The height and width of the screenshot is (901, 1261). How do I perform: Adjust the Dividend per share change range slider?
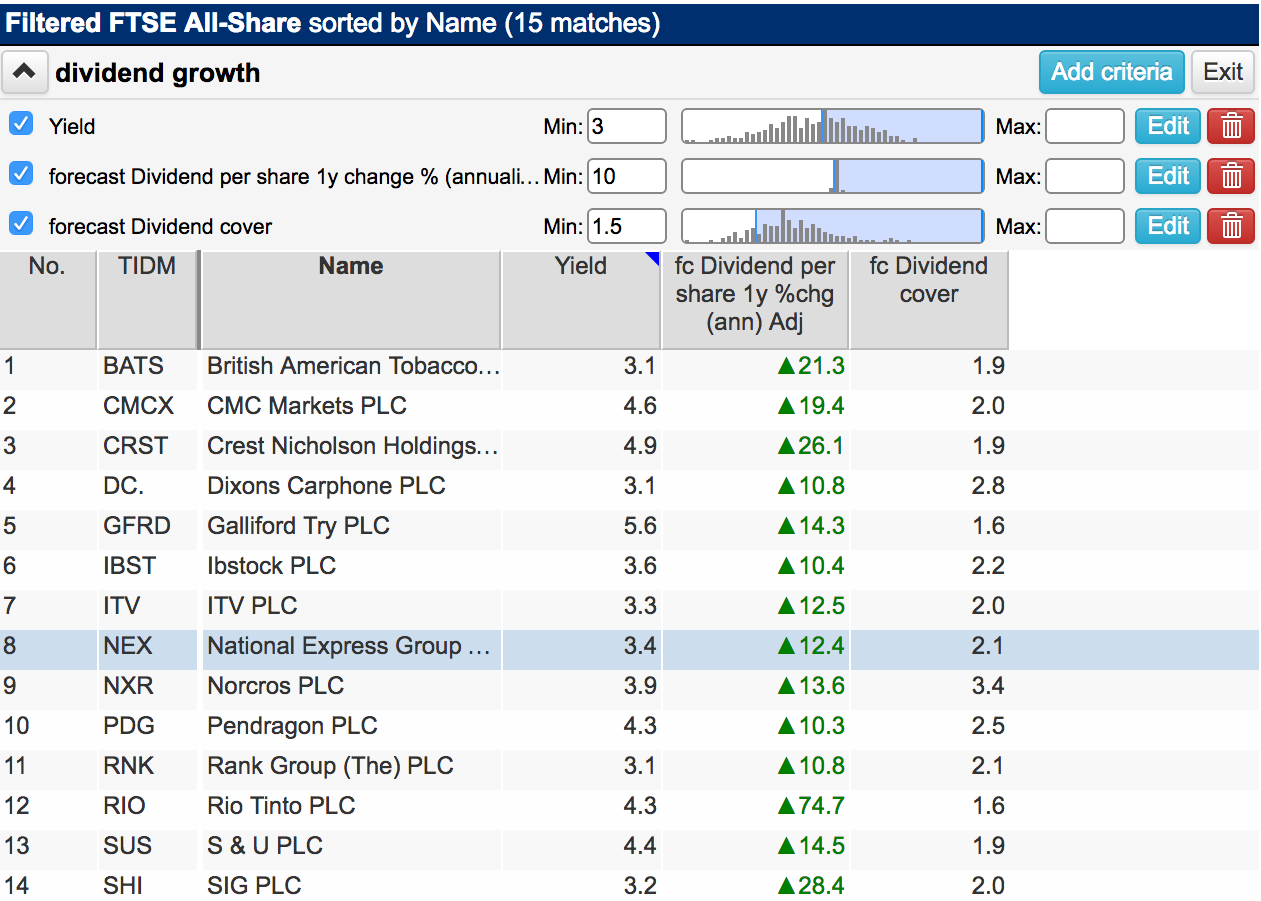coord(832,176)
